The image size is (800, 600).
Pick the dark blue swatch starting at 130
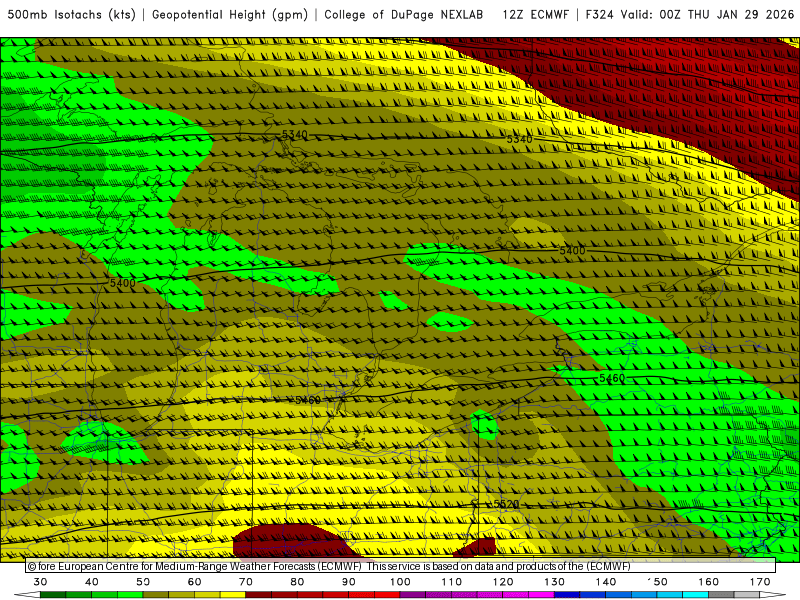(x=567, y=595)
